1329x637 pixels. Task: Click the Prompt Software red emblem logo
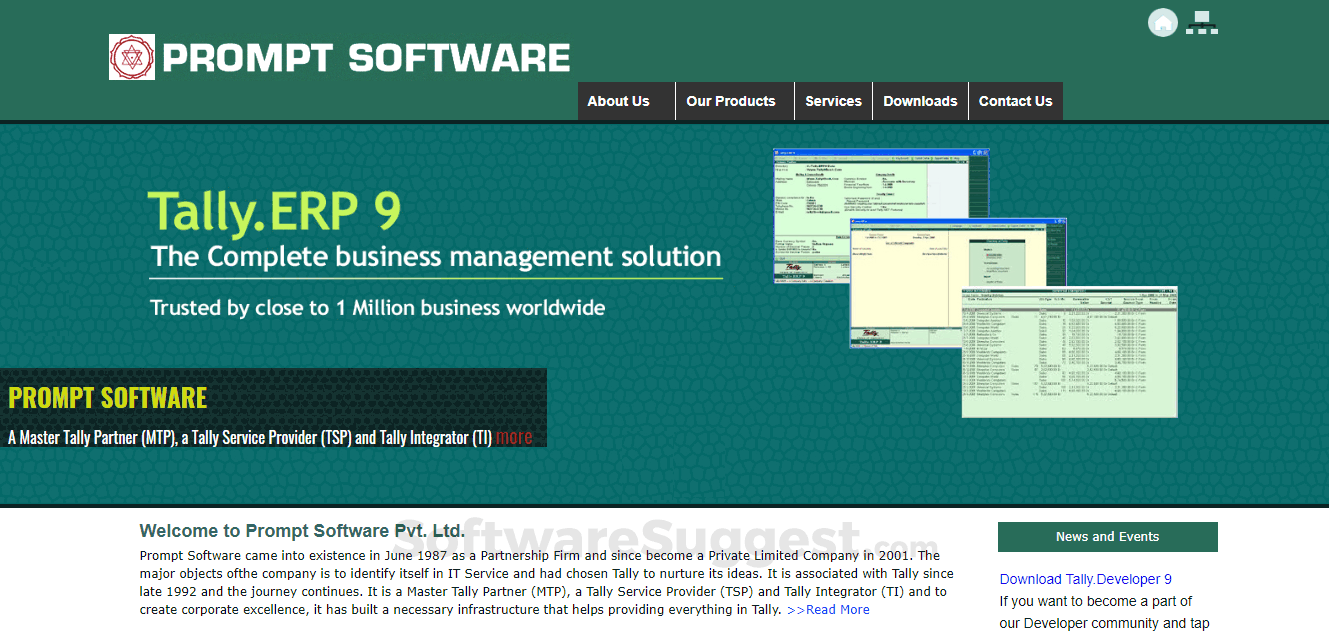click(x=132, y=57)
